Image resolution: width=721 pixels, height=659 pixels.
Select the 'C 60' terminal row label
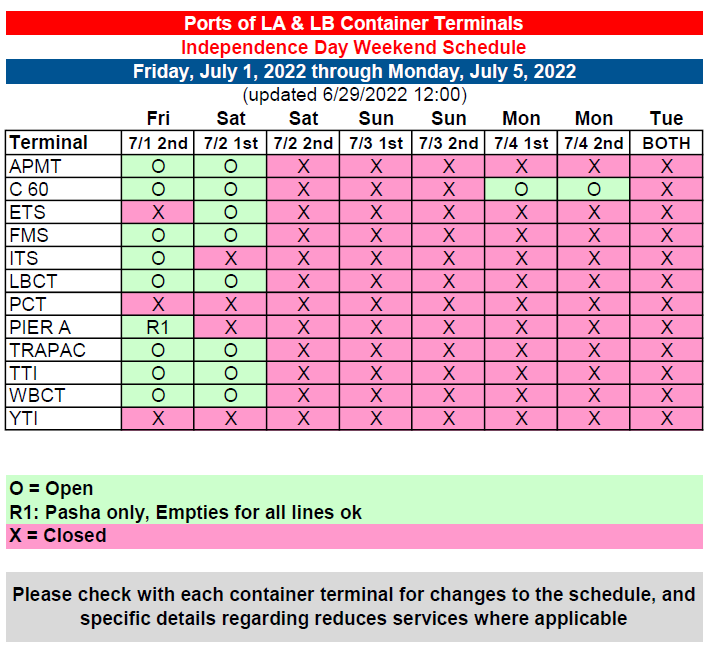63,189
